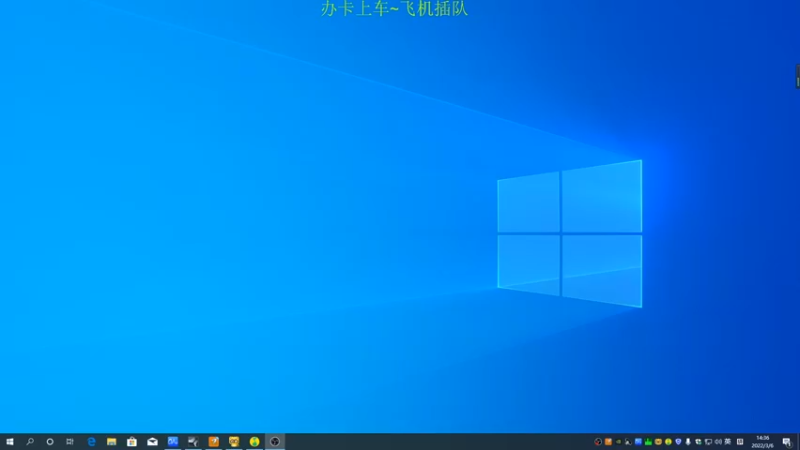Open NVIDIA tray icon
This screenshot has width=800, height=450.
[618, 442]
